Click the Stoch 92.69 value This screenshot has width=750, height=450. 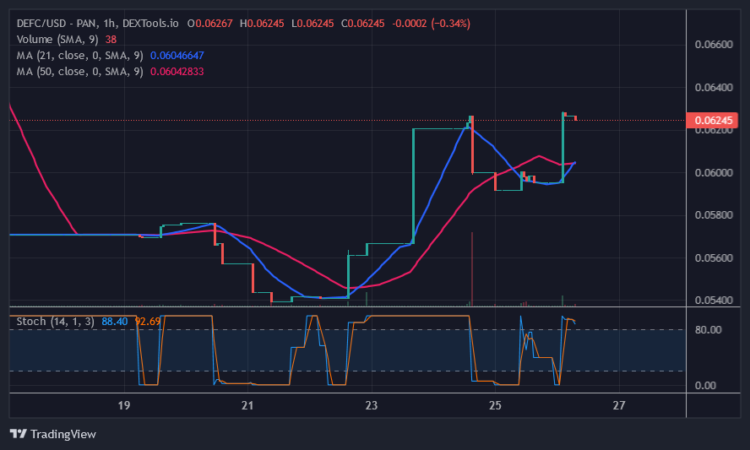tap(148, 321)
